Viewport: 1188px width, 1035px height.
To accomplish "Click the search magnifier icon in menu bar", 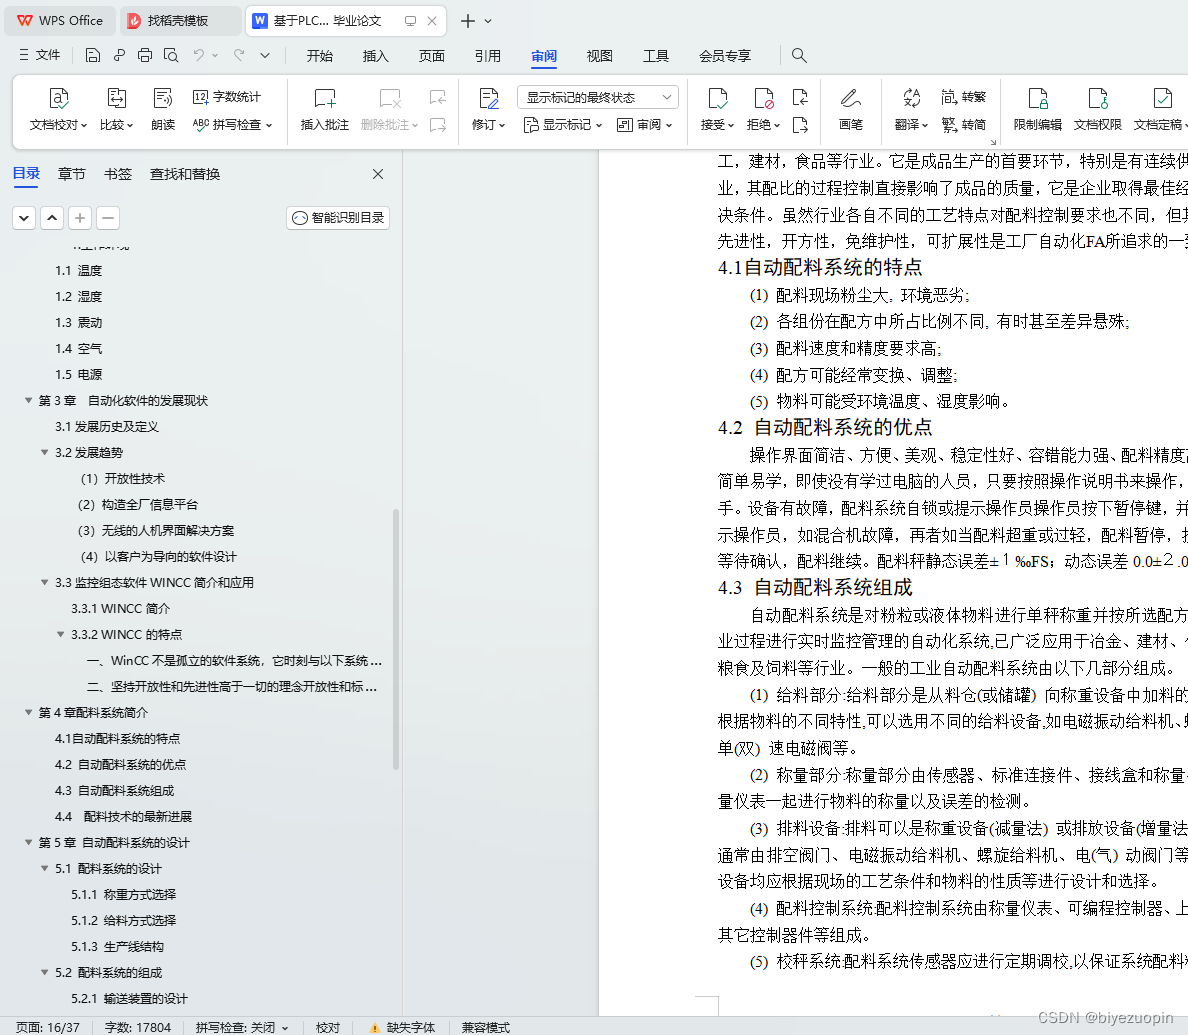I will (799, 55).
